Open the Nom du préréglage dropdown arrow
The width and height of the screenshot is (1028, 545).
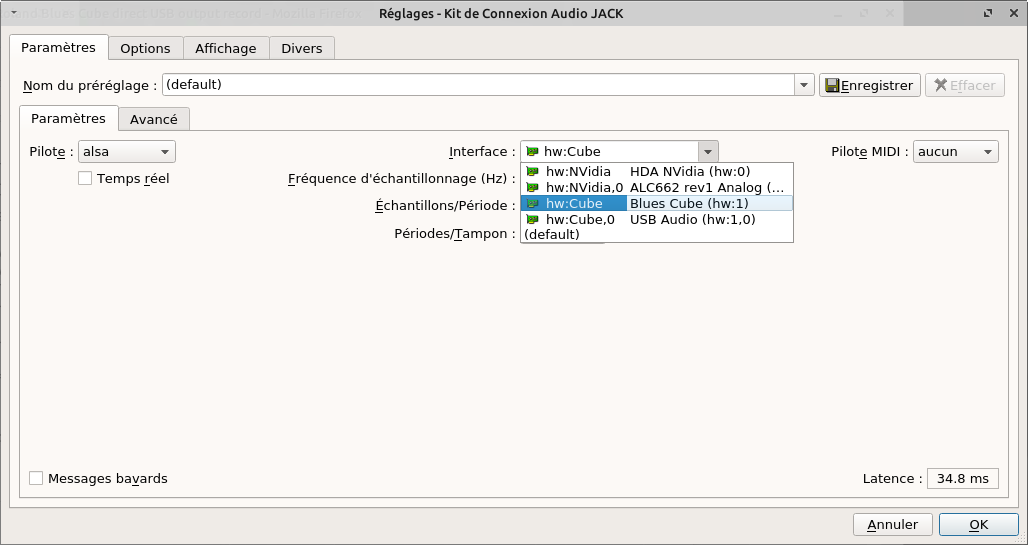(x=804, y=85)
